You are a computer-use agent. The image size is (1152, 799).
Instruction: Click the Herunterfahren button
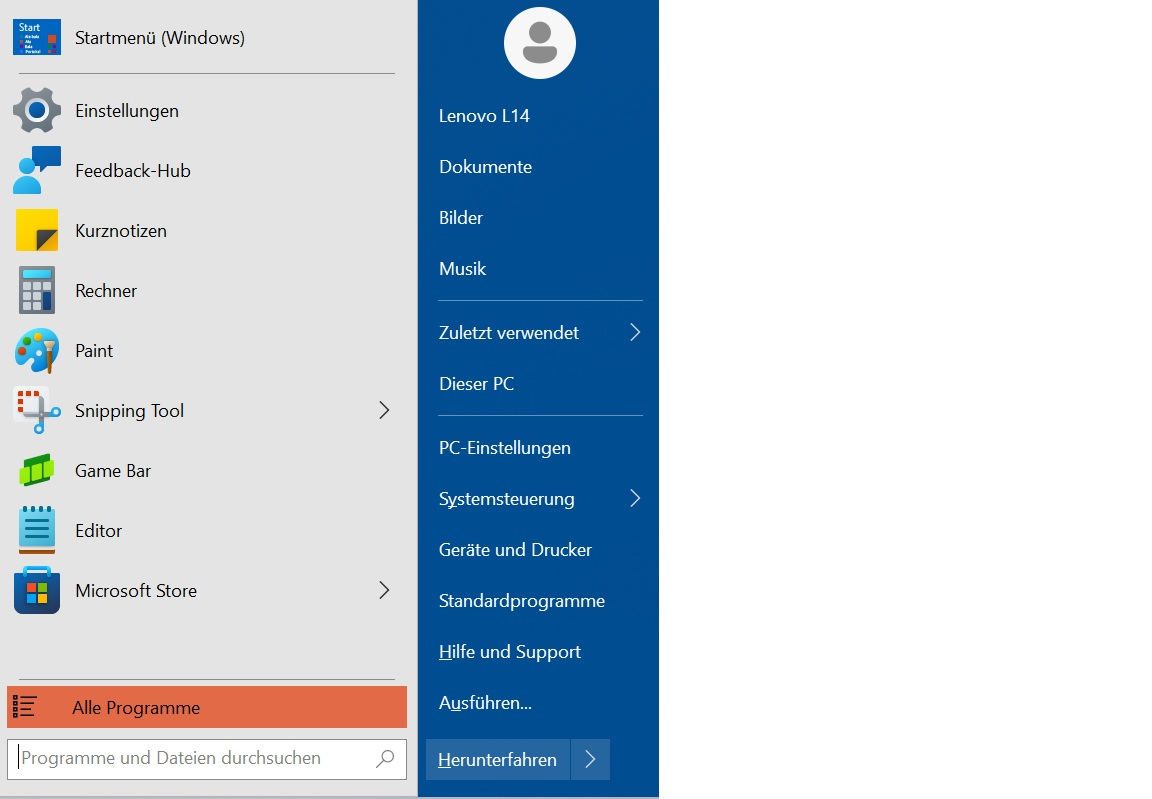coord(497,759)
